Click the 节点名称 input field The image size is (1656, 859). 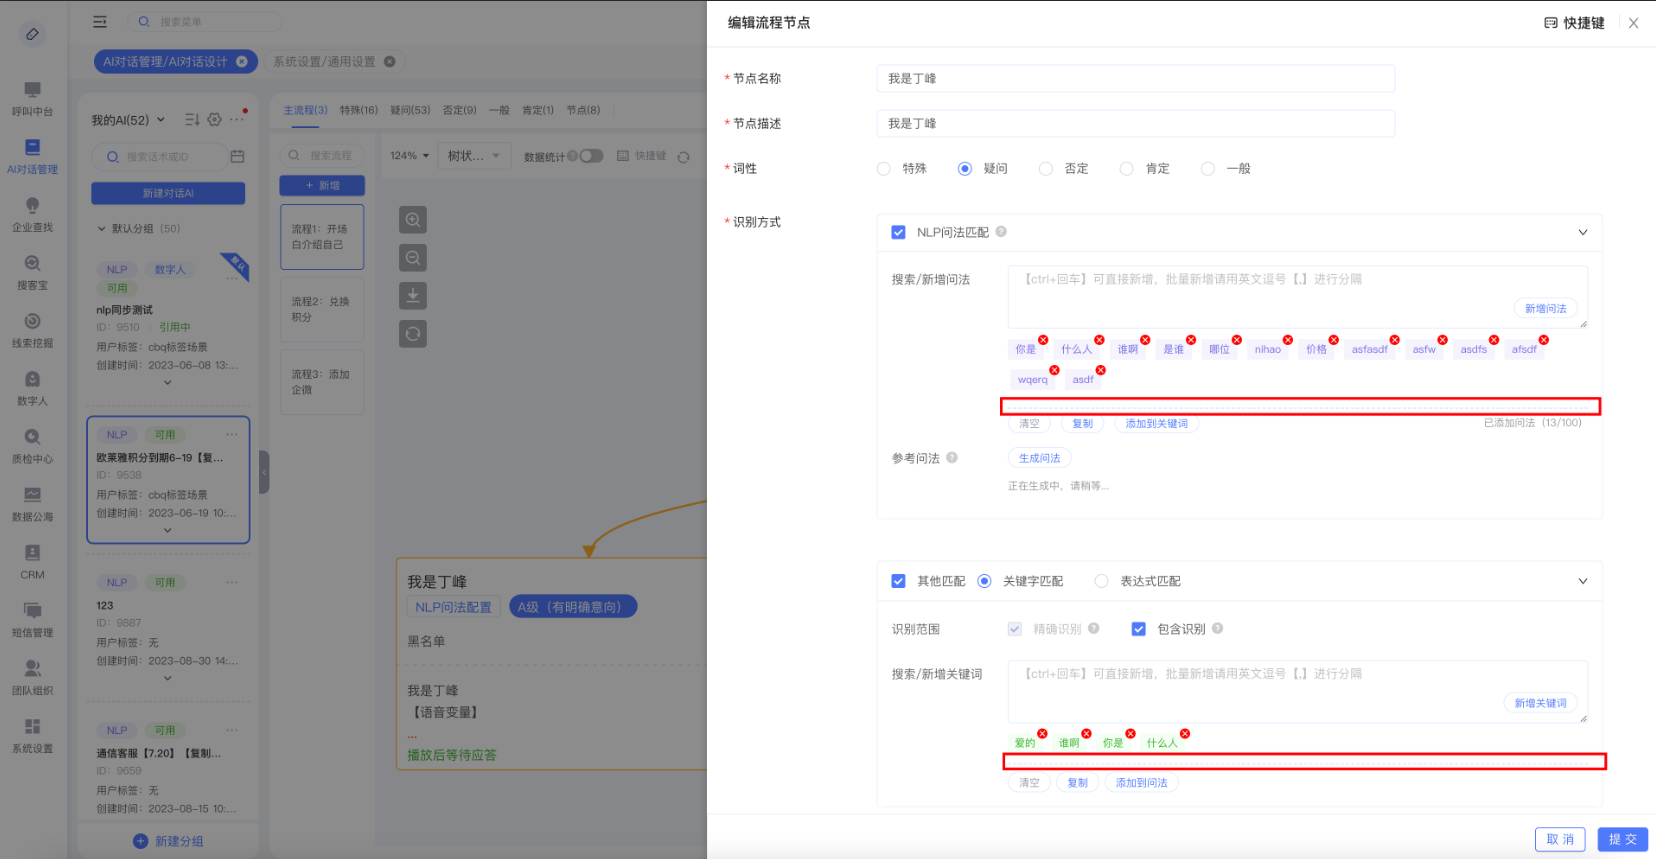1135,79
